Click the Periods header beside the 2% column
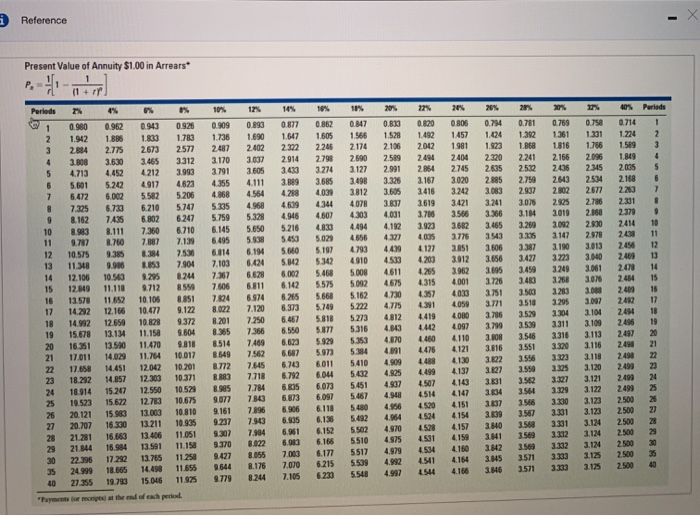This screenshot has height=516, width=700. point(43,111)
